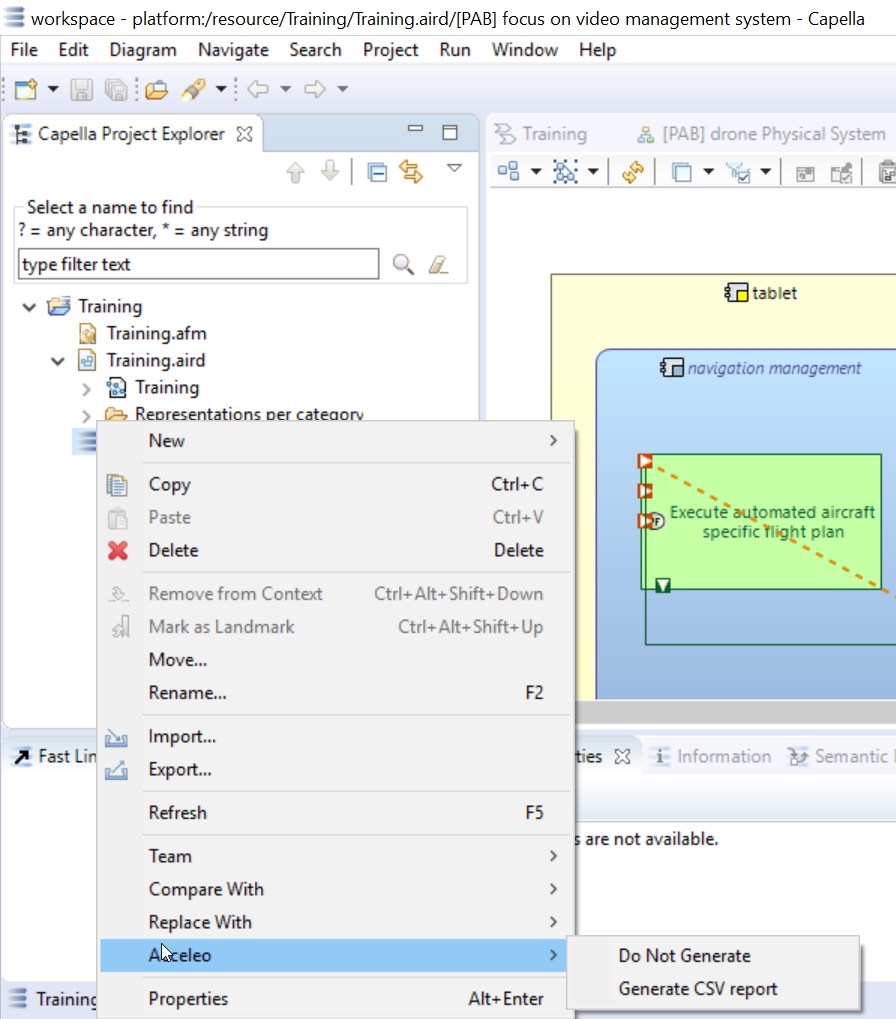The height and width of the screenshot is (1019, 896).
Task: Click the Select All diagram toolbar icon
Action: [x=565, y=172]
